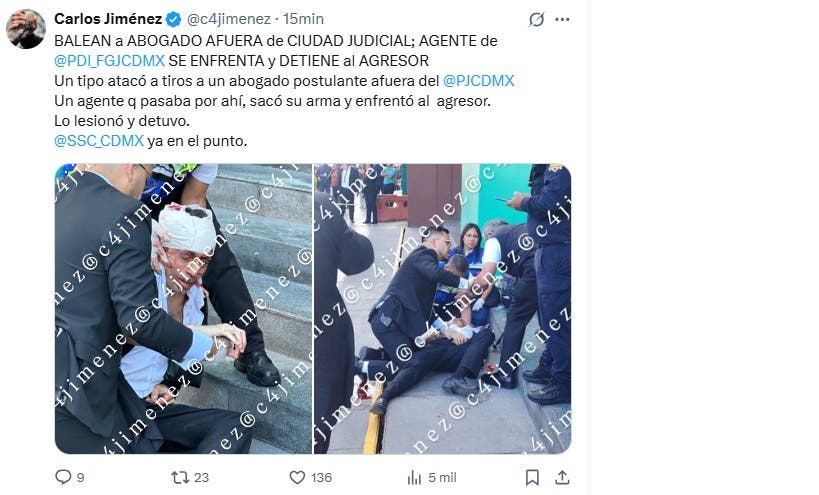
Task: Click the 136 likes count
Action: point(322,477)
